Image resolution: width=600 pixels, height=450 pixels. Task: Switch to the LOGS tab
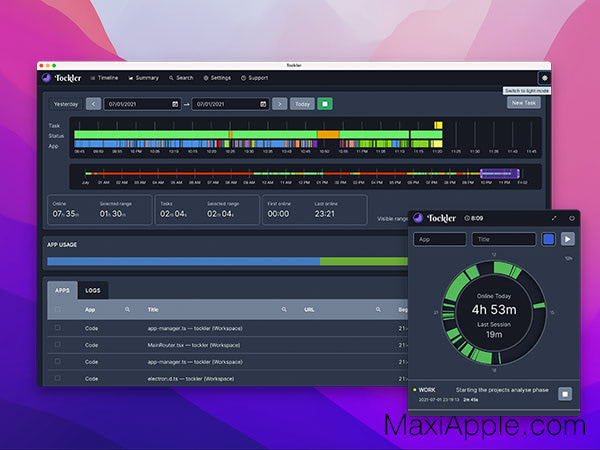tap(93, 290)
